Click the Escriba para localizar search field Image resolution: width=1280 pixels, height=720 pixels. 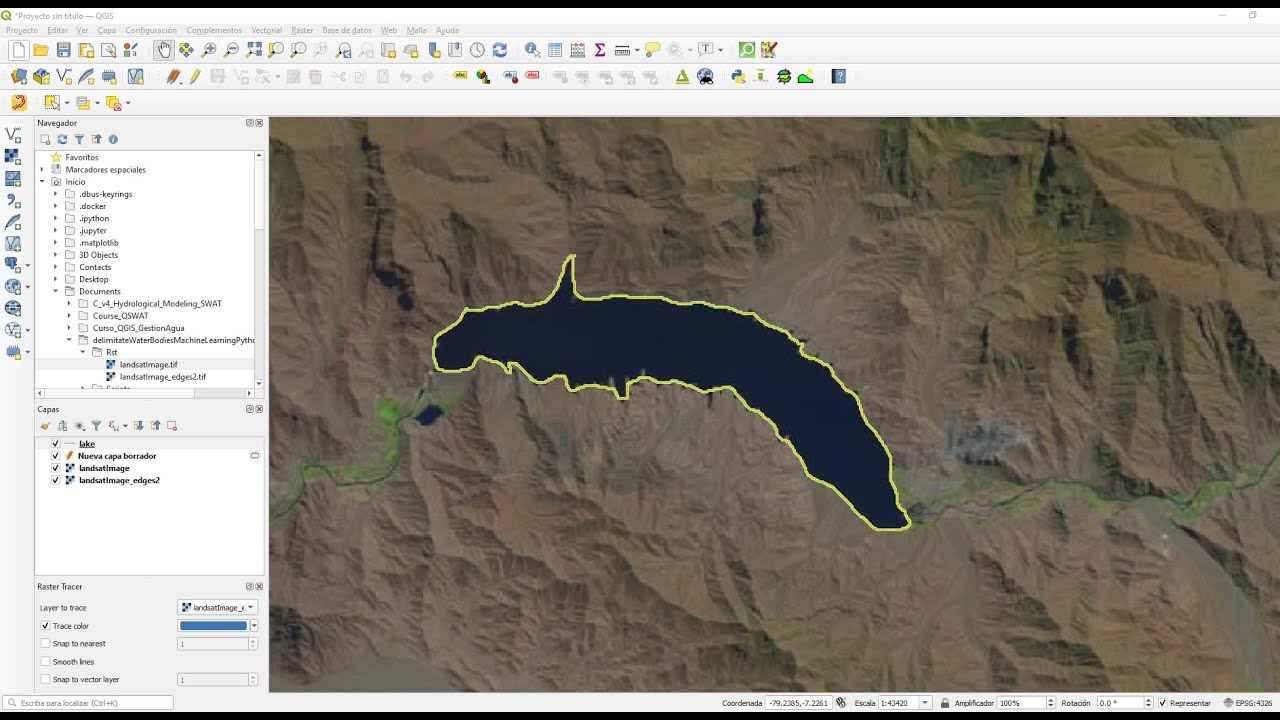[88, 703]
